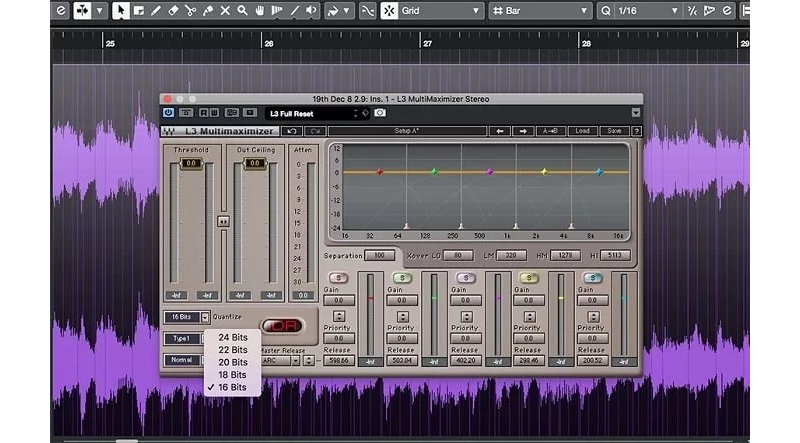Viewport: 800px width, 443px height.
Task: Solo the blue high band
Action: (x=592, y=278)
